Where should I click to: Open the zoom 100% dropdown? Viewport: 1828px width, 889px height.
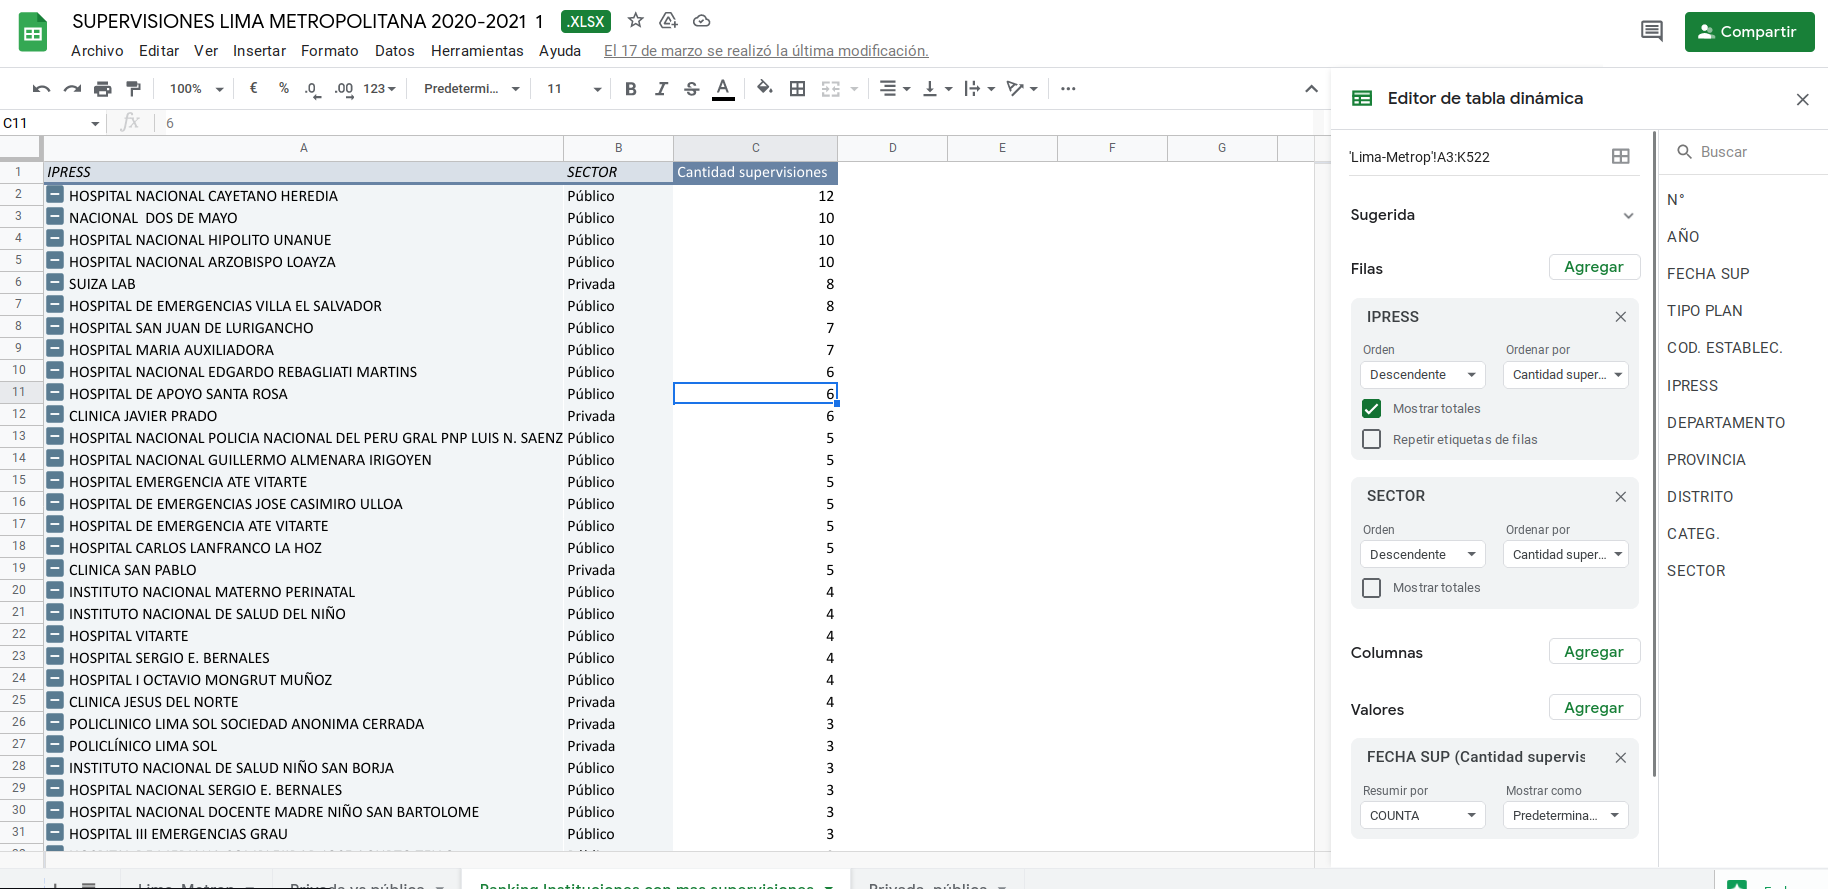tap(196, 89)
